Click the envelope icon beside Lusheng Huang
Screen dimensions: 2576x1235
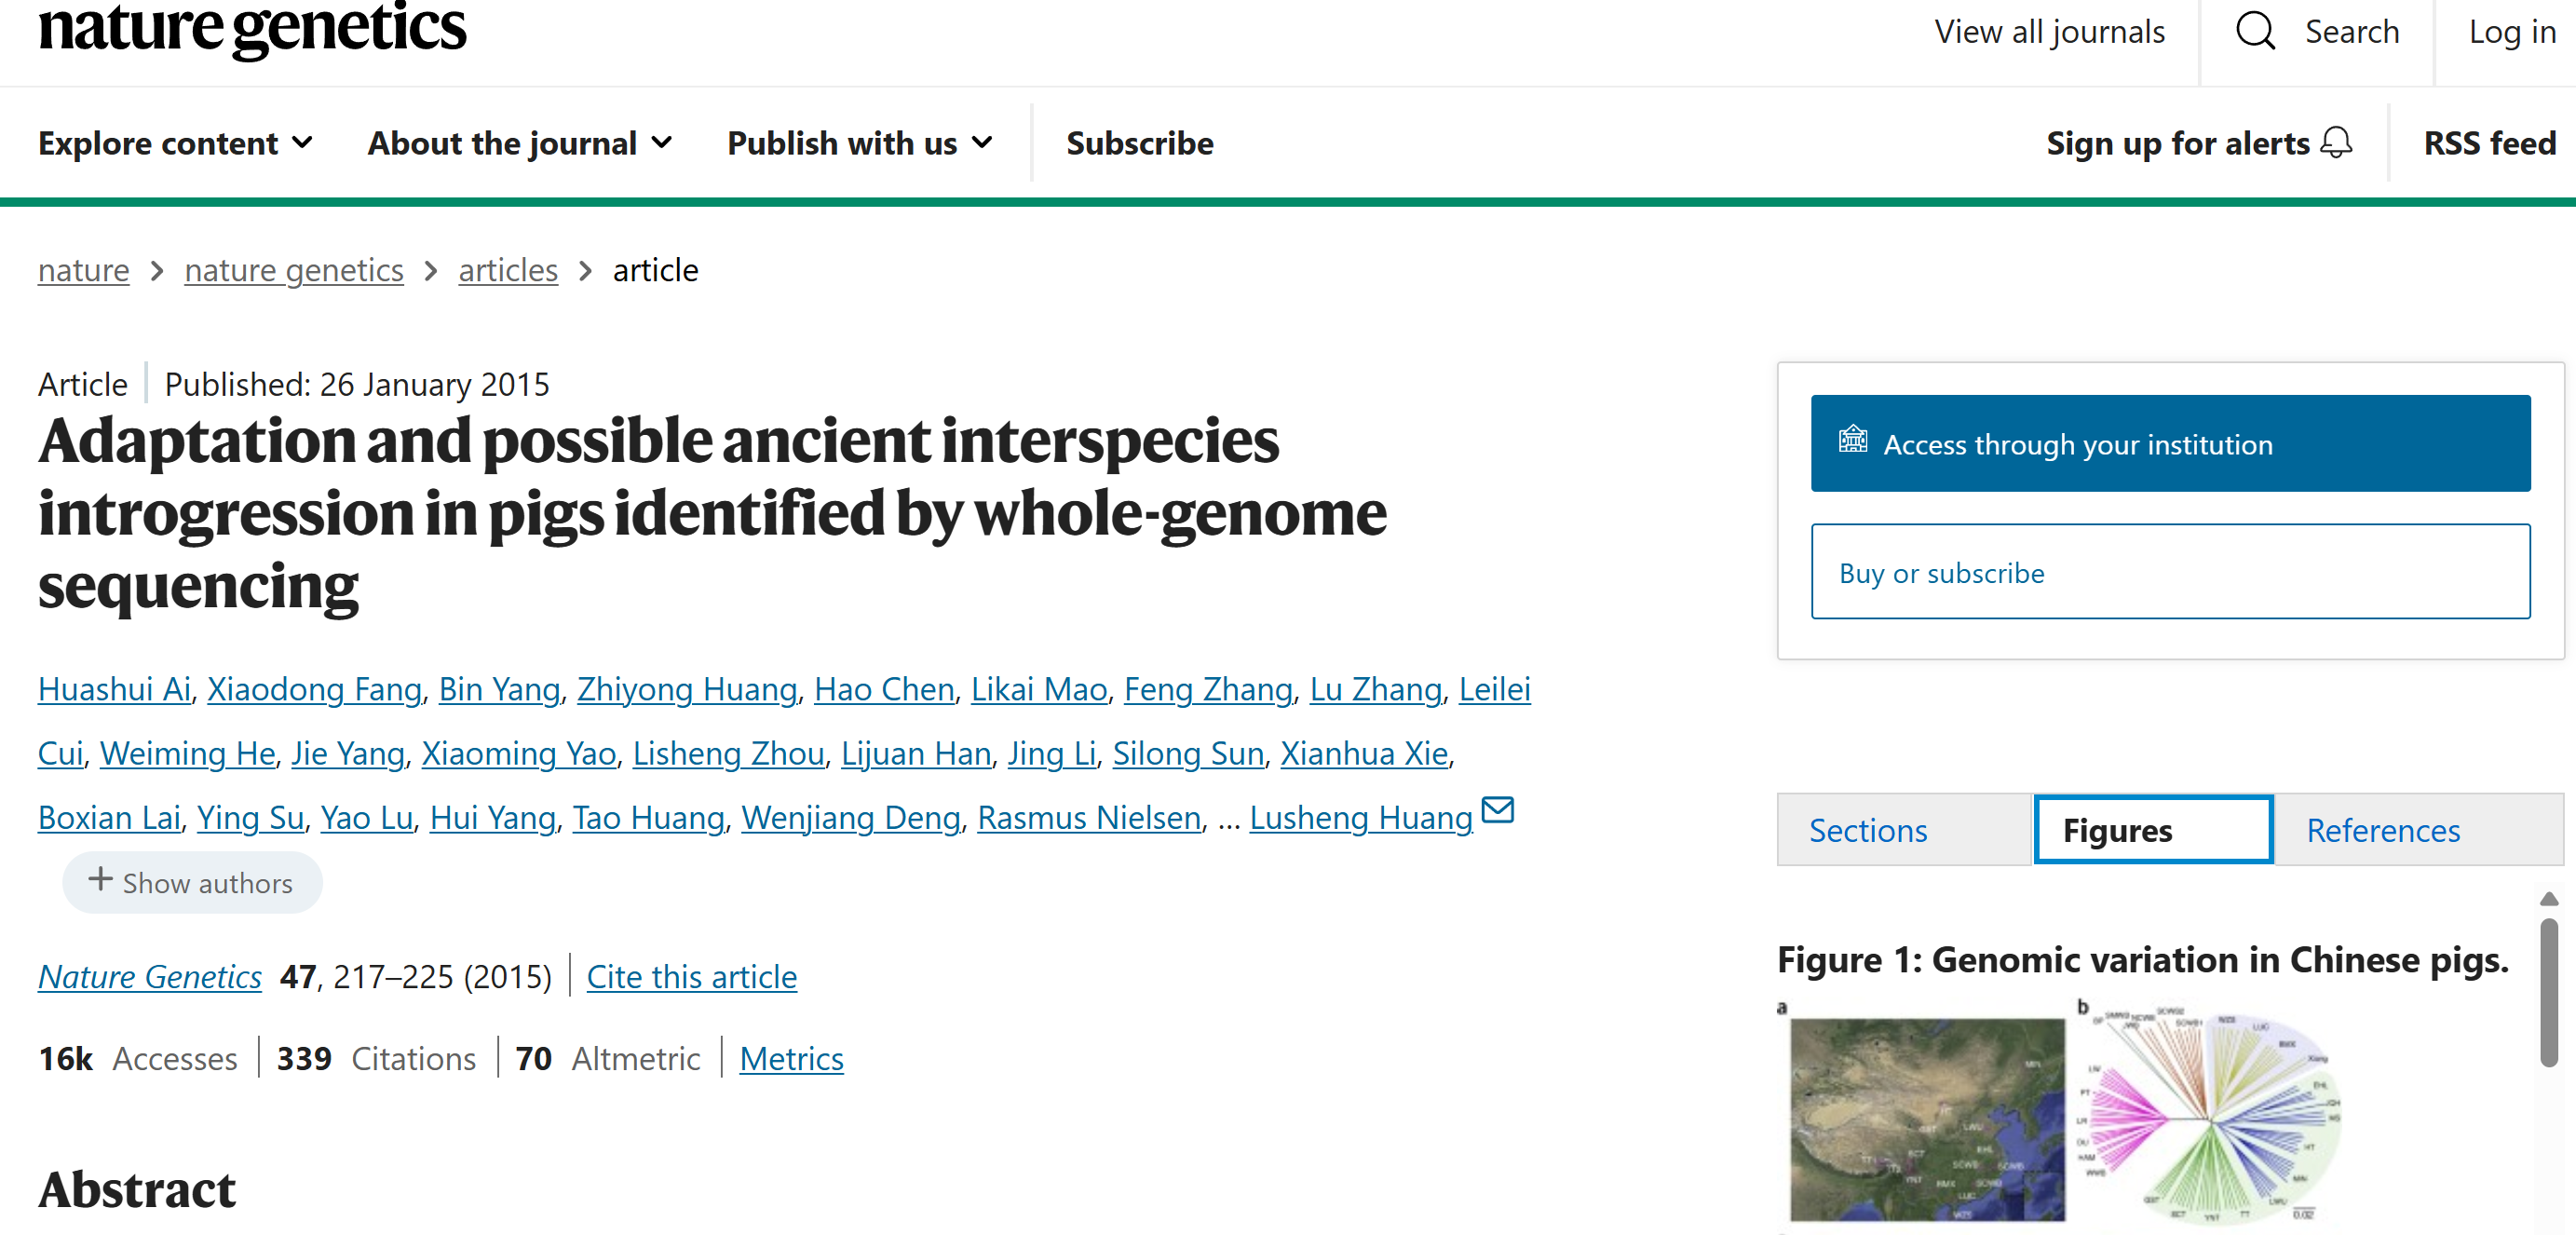[x=1497, y=809]
